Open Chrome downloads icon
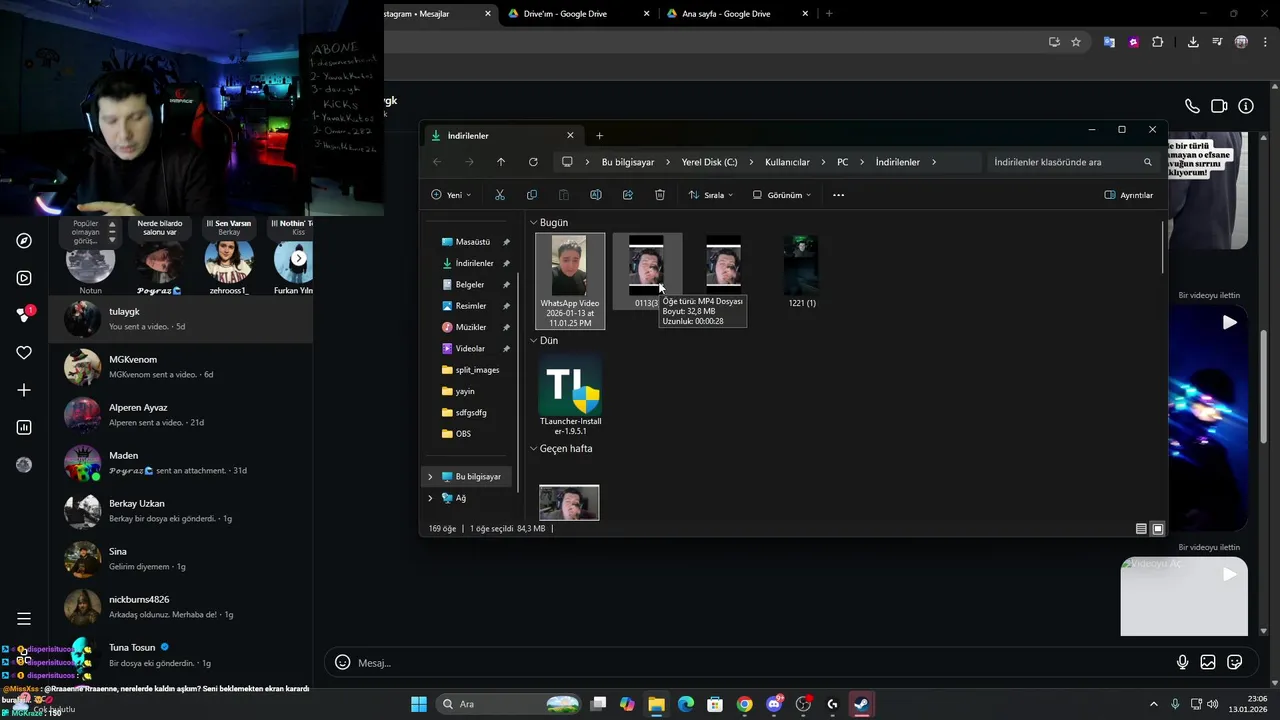The width and height of the screenshot is (1280, 720). click(1193, 42)
